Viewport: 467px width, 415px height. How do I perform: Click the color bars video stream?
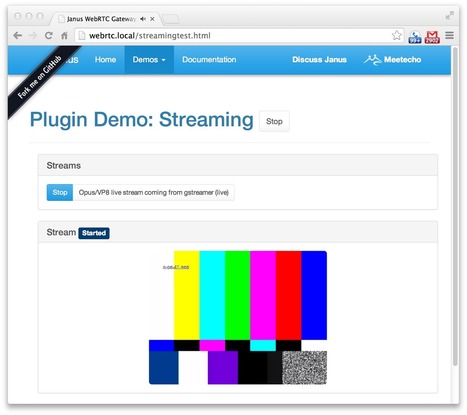pos(238,317)
